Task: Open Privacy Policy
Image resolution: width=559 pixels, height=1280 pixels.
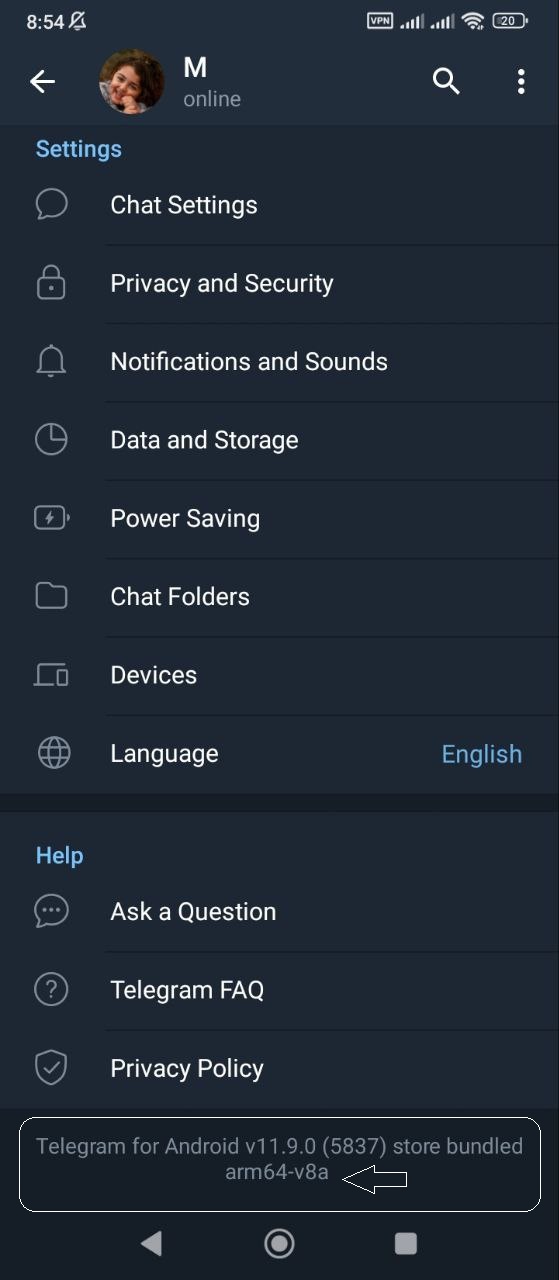Action: 280,1069
